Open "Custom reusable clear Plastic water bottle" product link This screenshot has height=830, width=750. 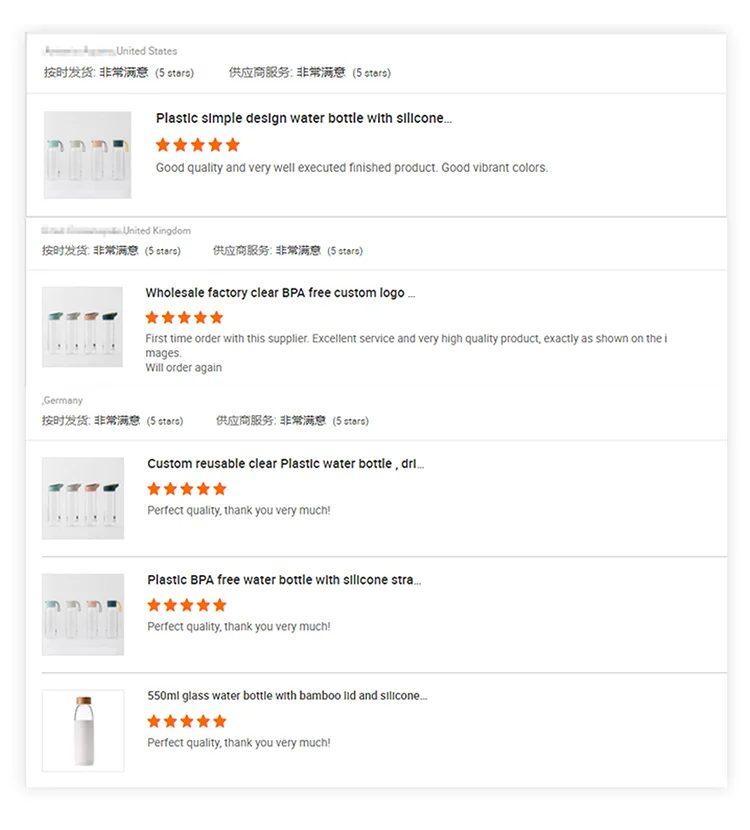(x=285, y=464)
